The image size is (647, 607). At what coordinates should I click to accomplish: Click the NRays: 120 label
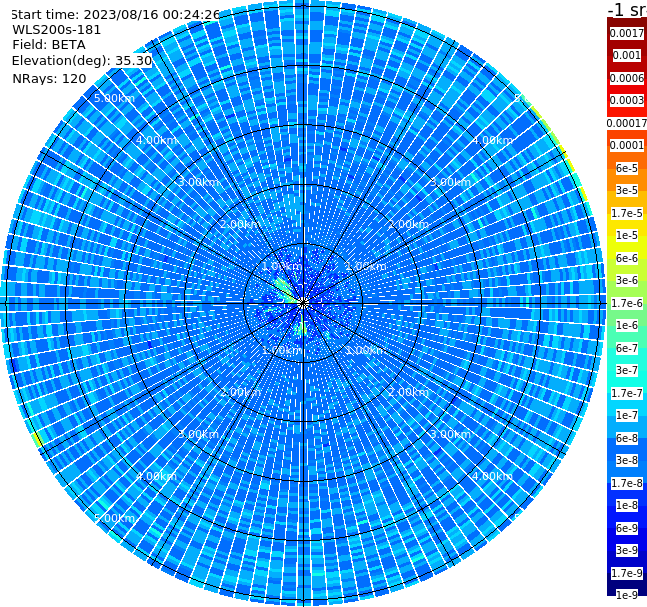click(x=49, y=79)
